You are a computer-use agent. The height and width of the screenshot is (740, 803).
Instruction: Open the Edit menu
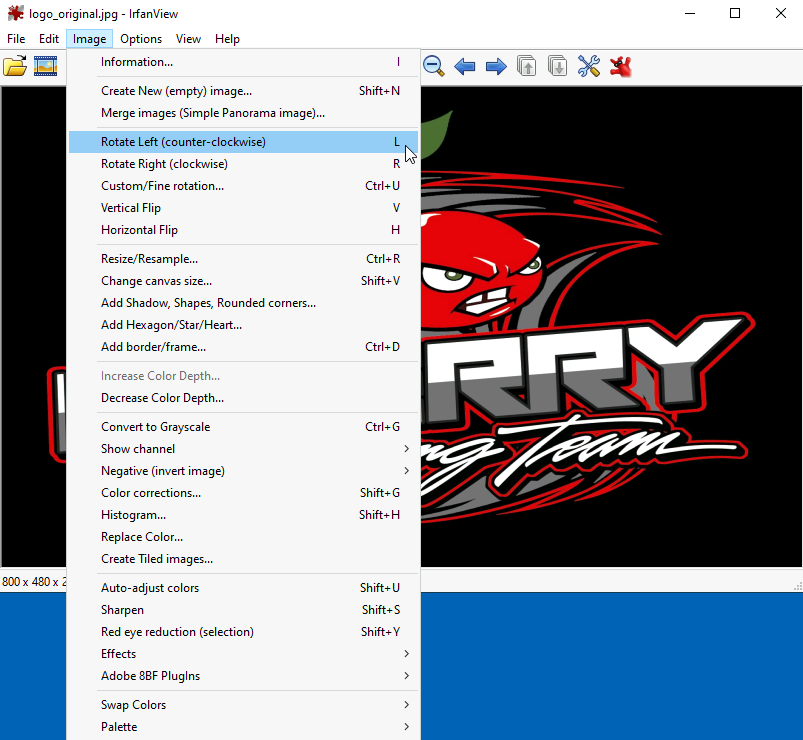click(x=49, y=39)
